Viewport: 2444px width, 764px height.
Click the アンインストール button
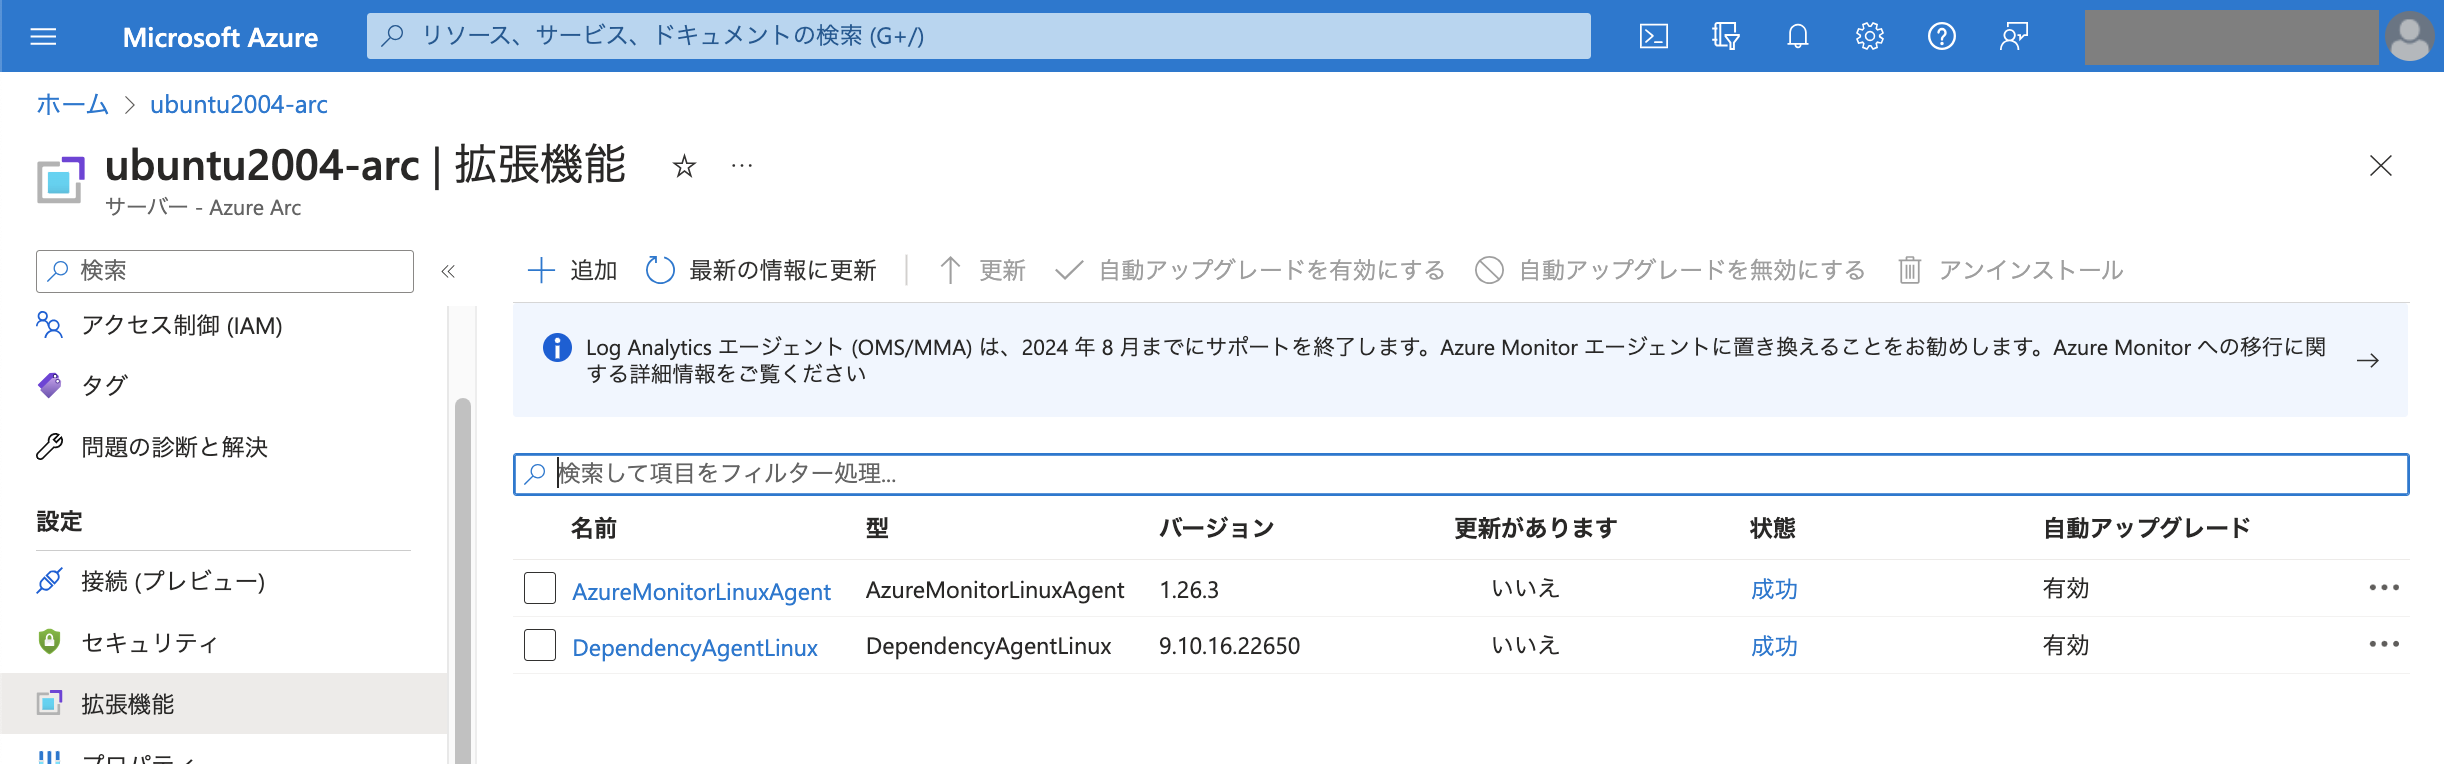click(2010, 270)
